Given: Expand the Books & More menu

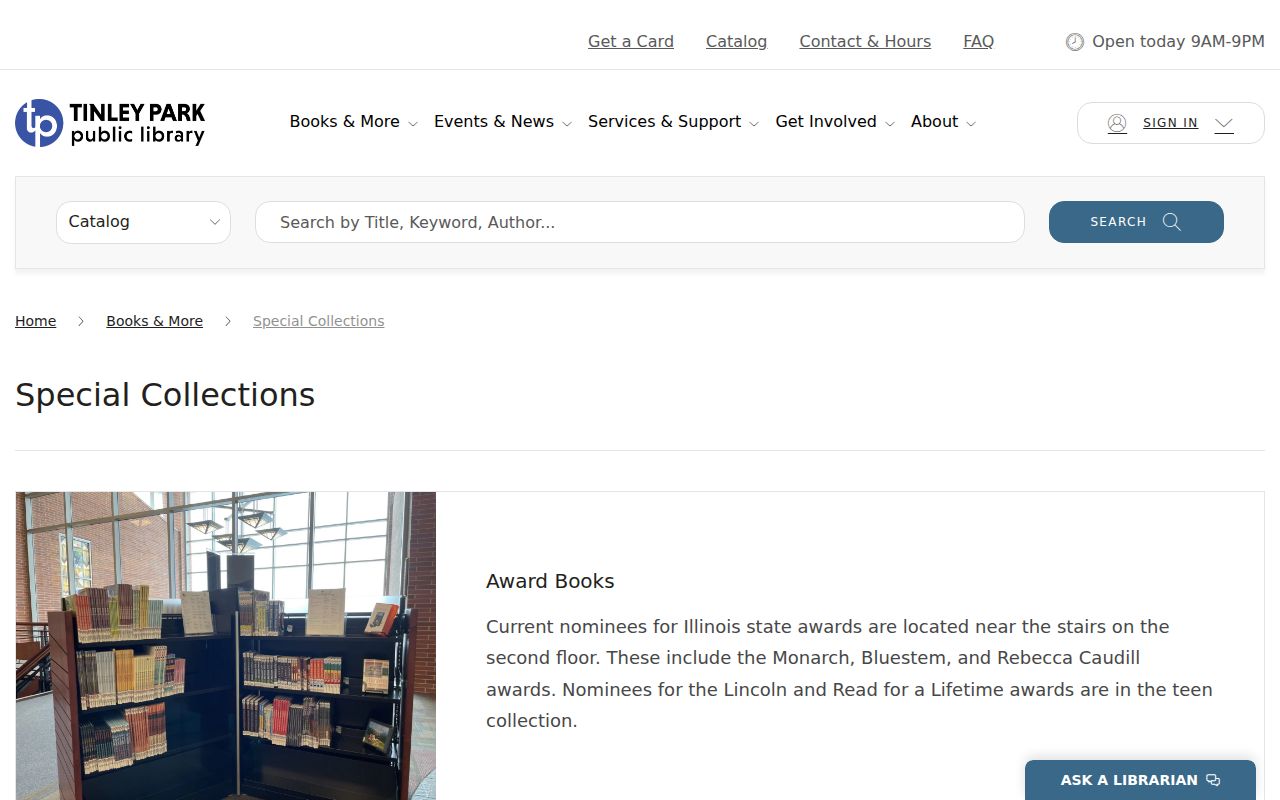Looking at the screenshot, I should tap(354, 122).
